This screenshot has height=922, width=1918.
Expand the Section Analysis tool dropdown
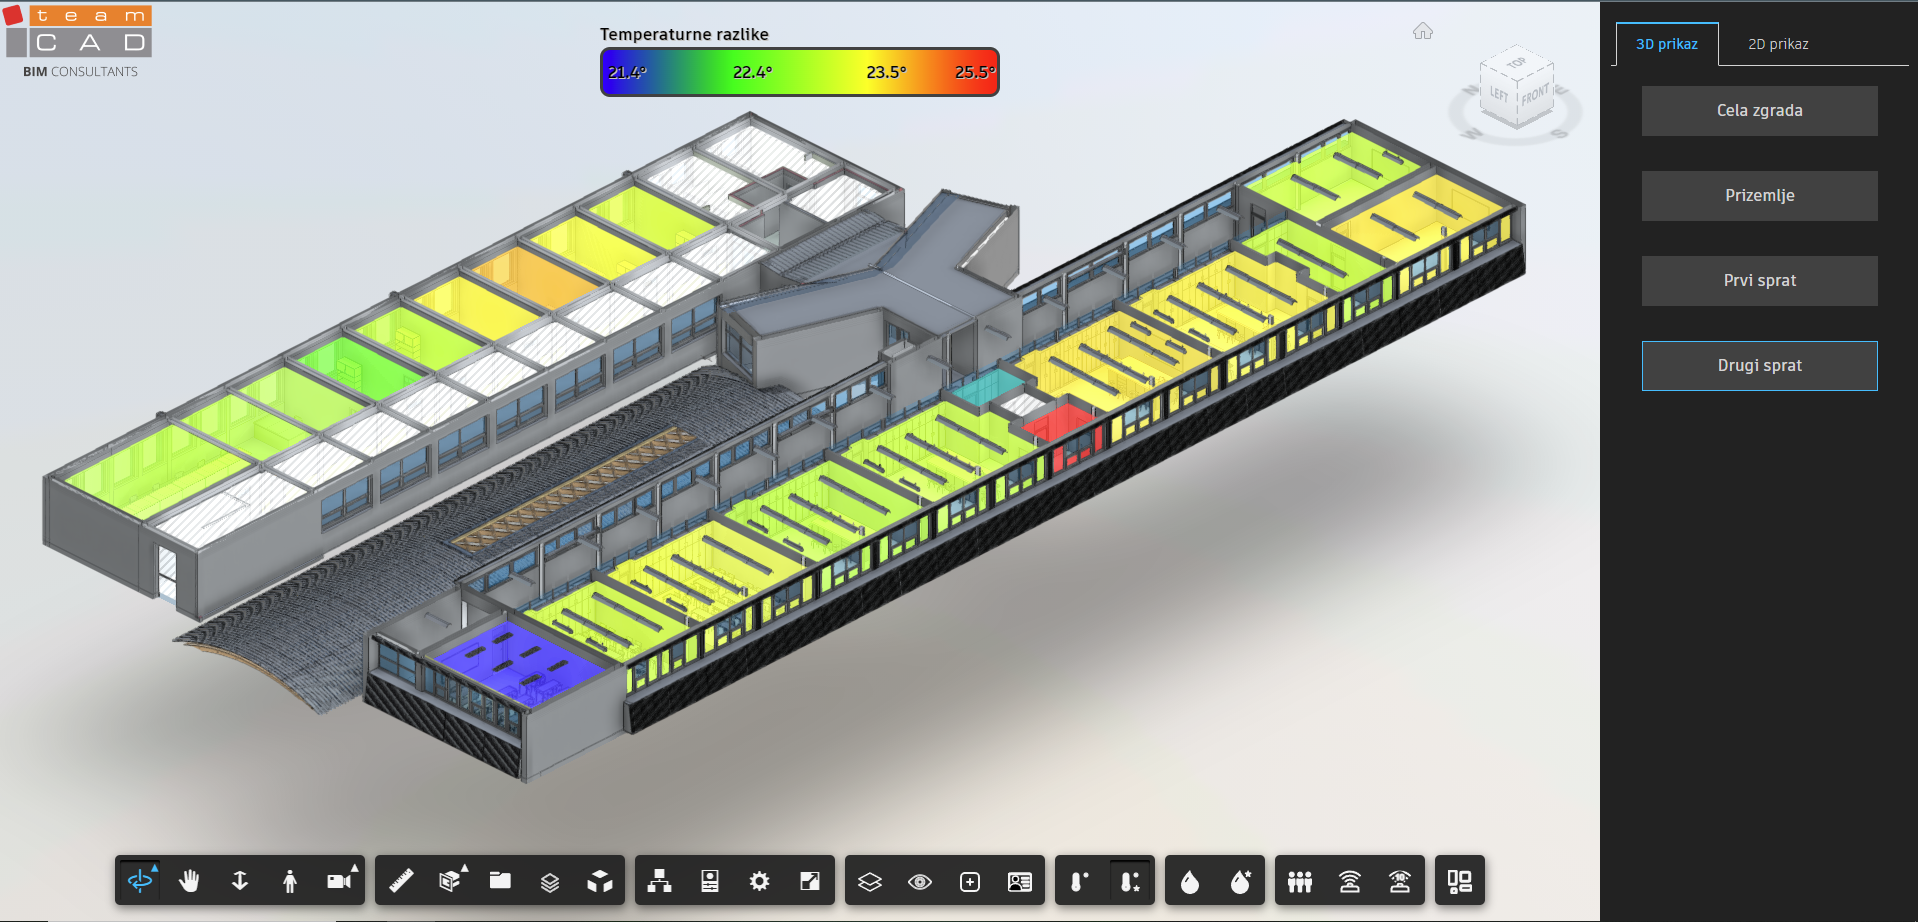(x=451, y=881)
